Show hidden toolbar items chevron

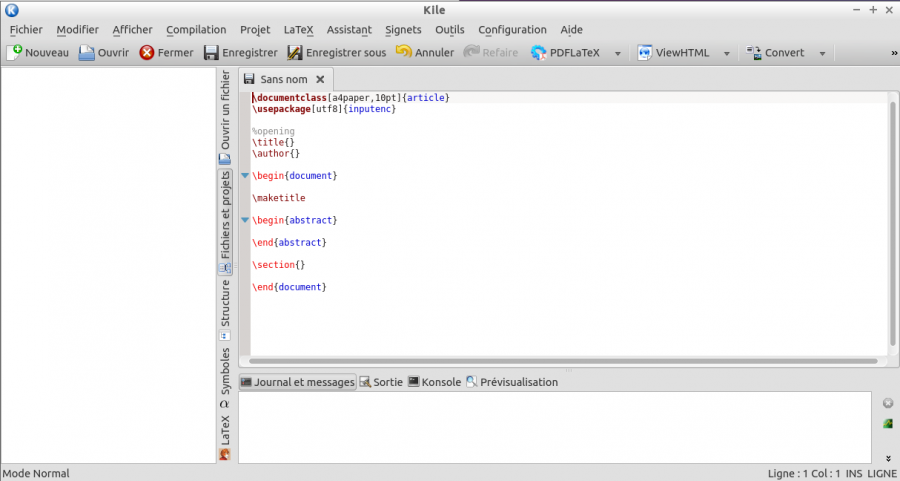click(894, 53)
